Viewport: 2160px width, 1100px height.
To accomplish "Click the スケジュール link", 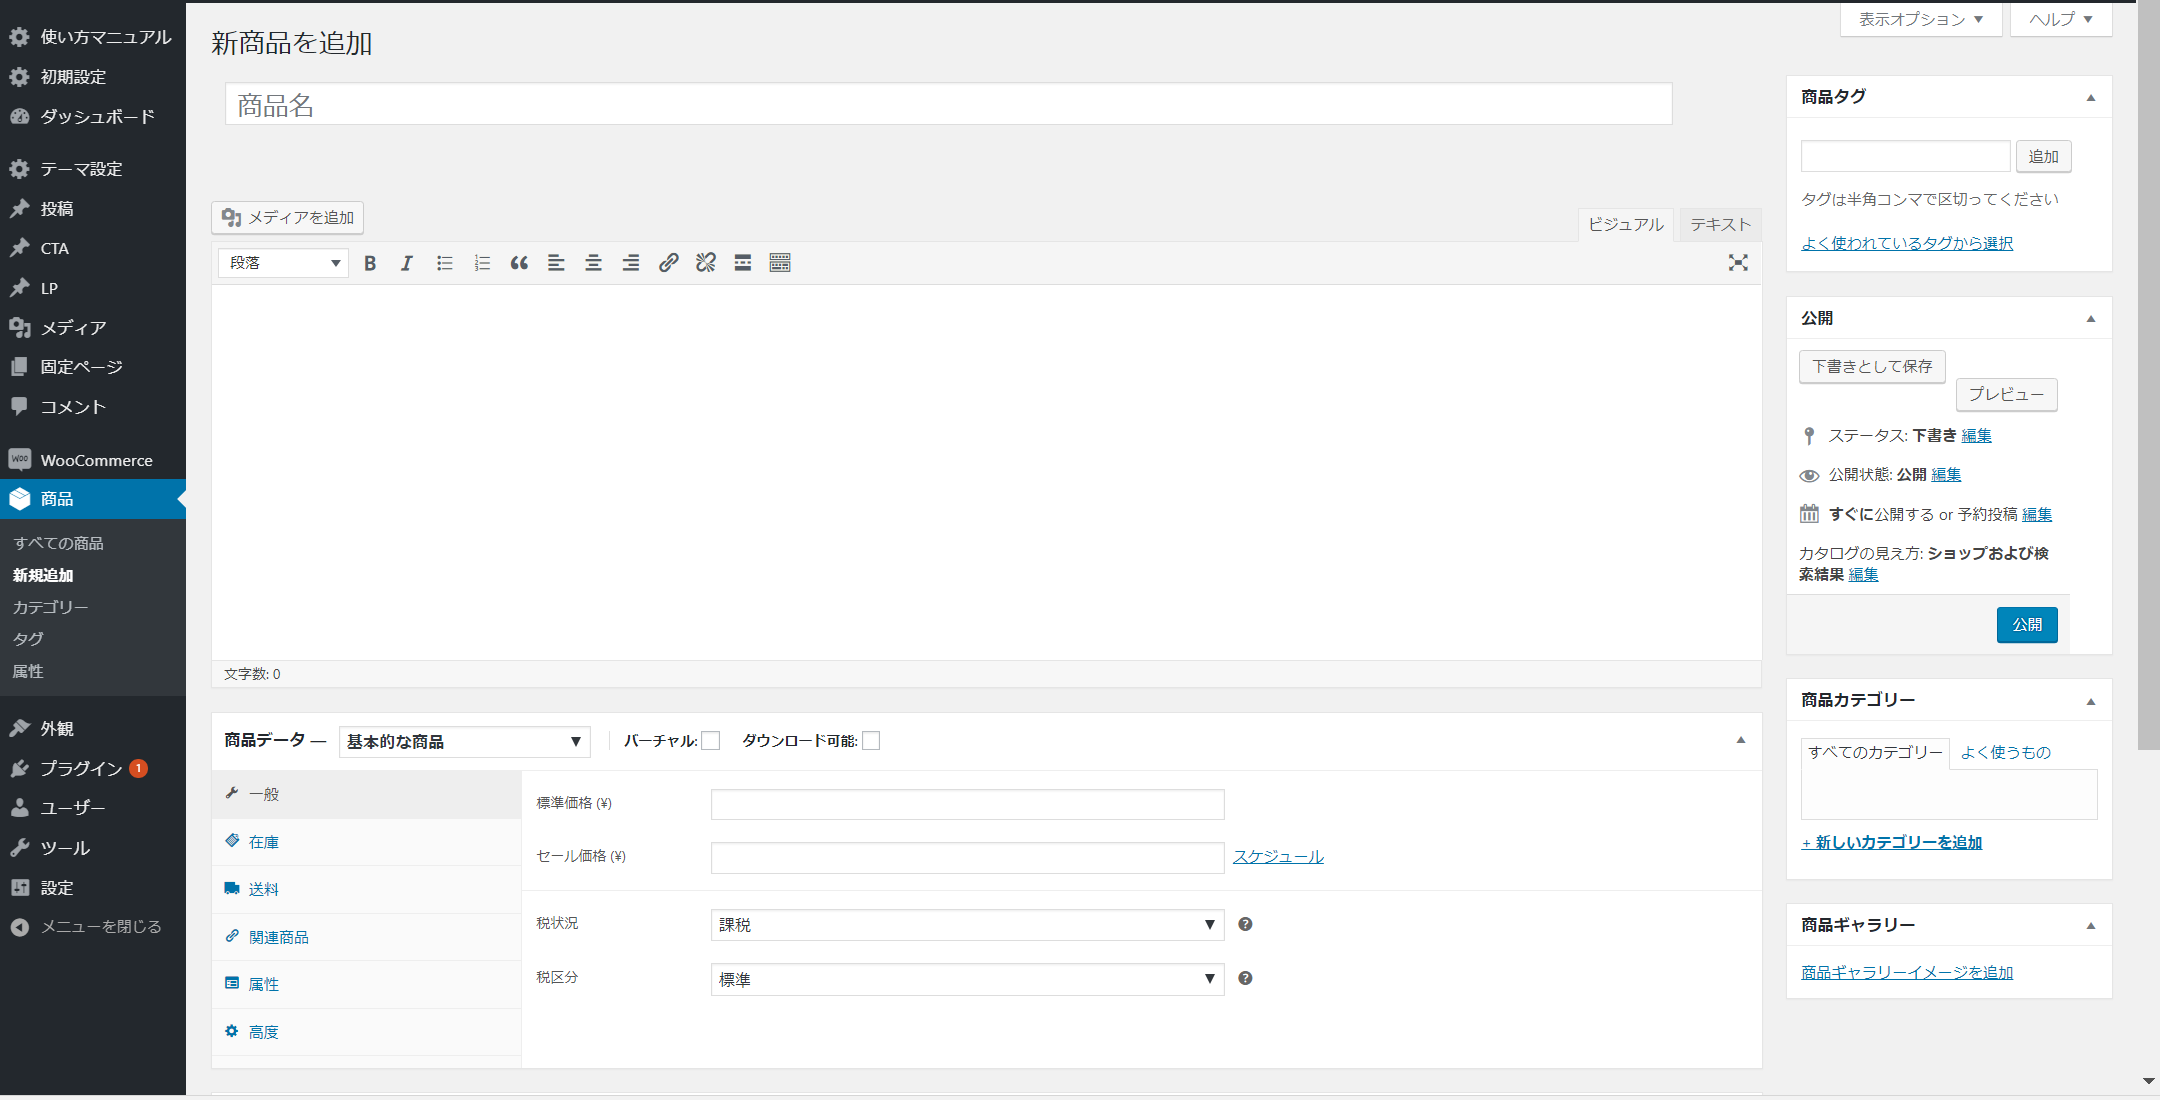I will coord(1278,856).
